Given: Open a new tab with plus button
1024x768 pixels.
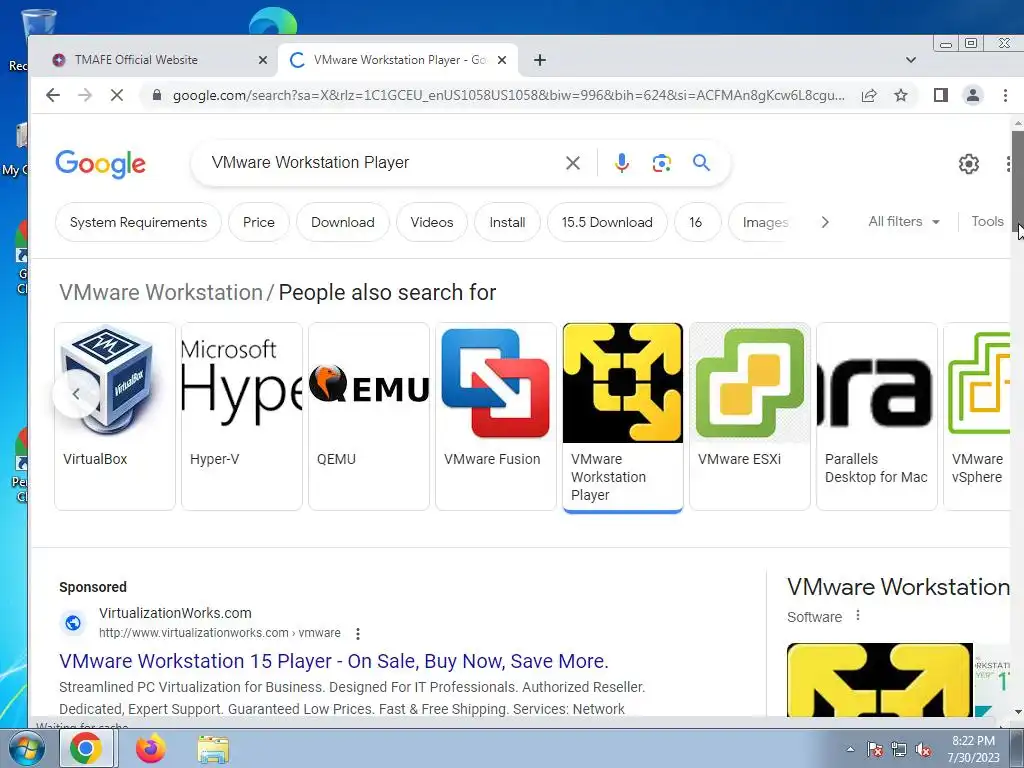Looking at the screenshot, I should coord(539,60).
